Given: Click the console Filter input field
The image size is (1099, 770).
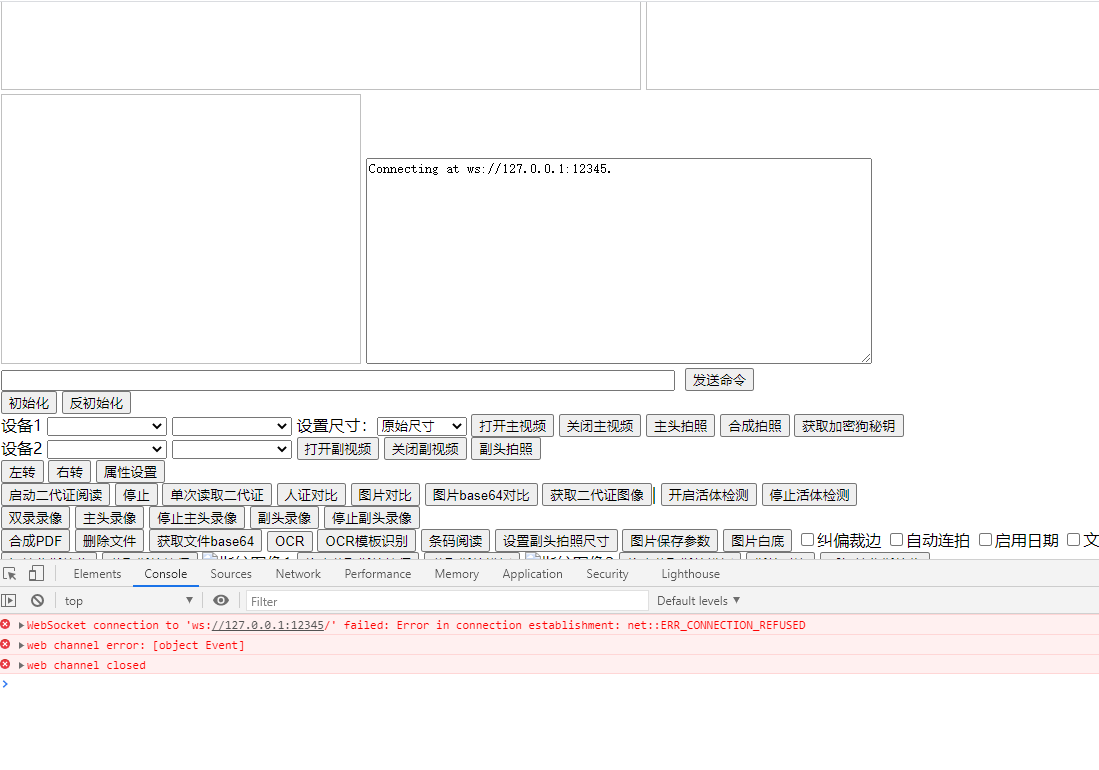Looking at the screenshot, I should (400, 600).
